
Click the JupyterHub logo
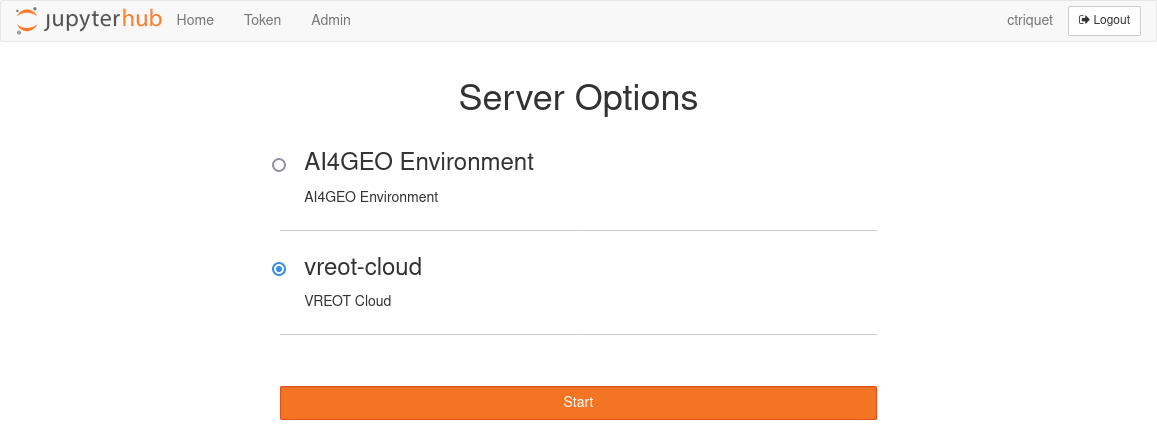[89, 21]
